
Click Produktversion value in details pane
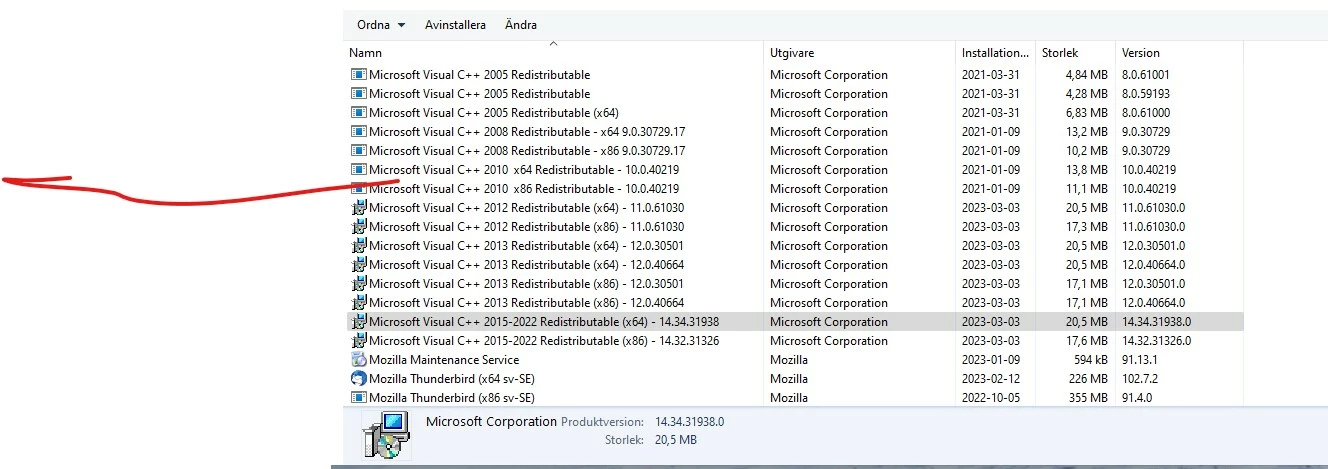pos(690,422)
